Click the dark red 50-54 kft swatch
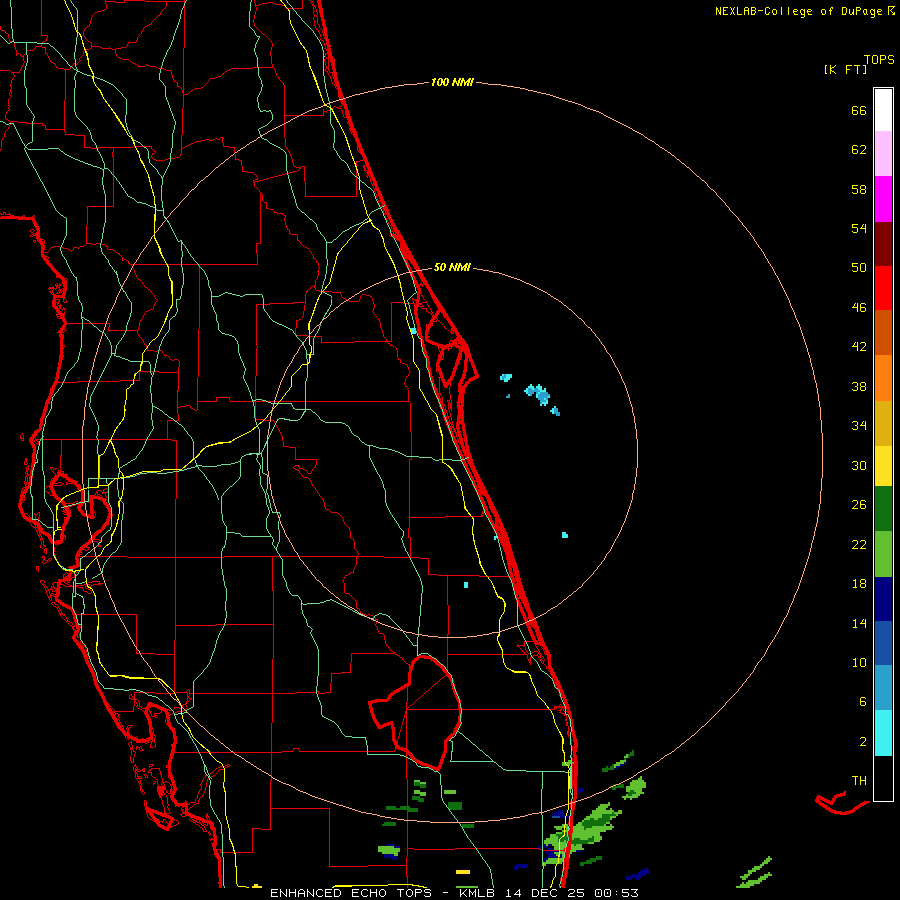Image resolution: width=900 pixels, height=900 pixels. click(x=883, y=244)
